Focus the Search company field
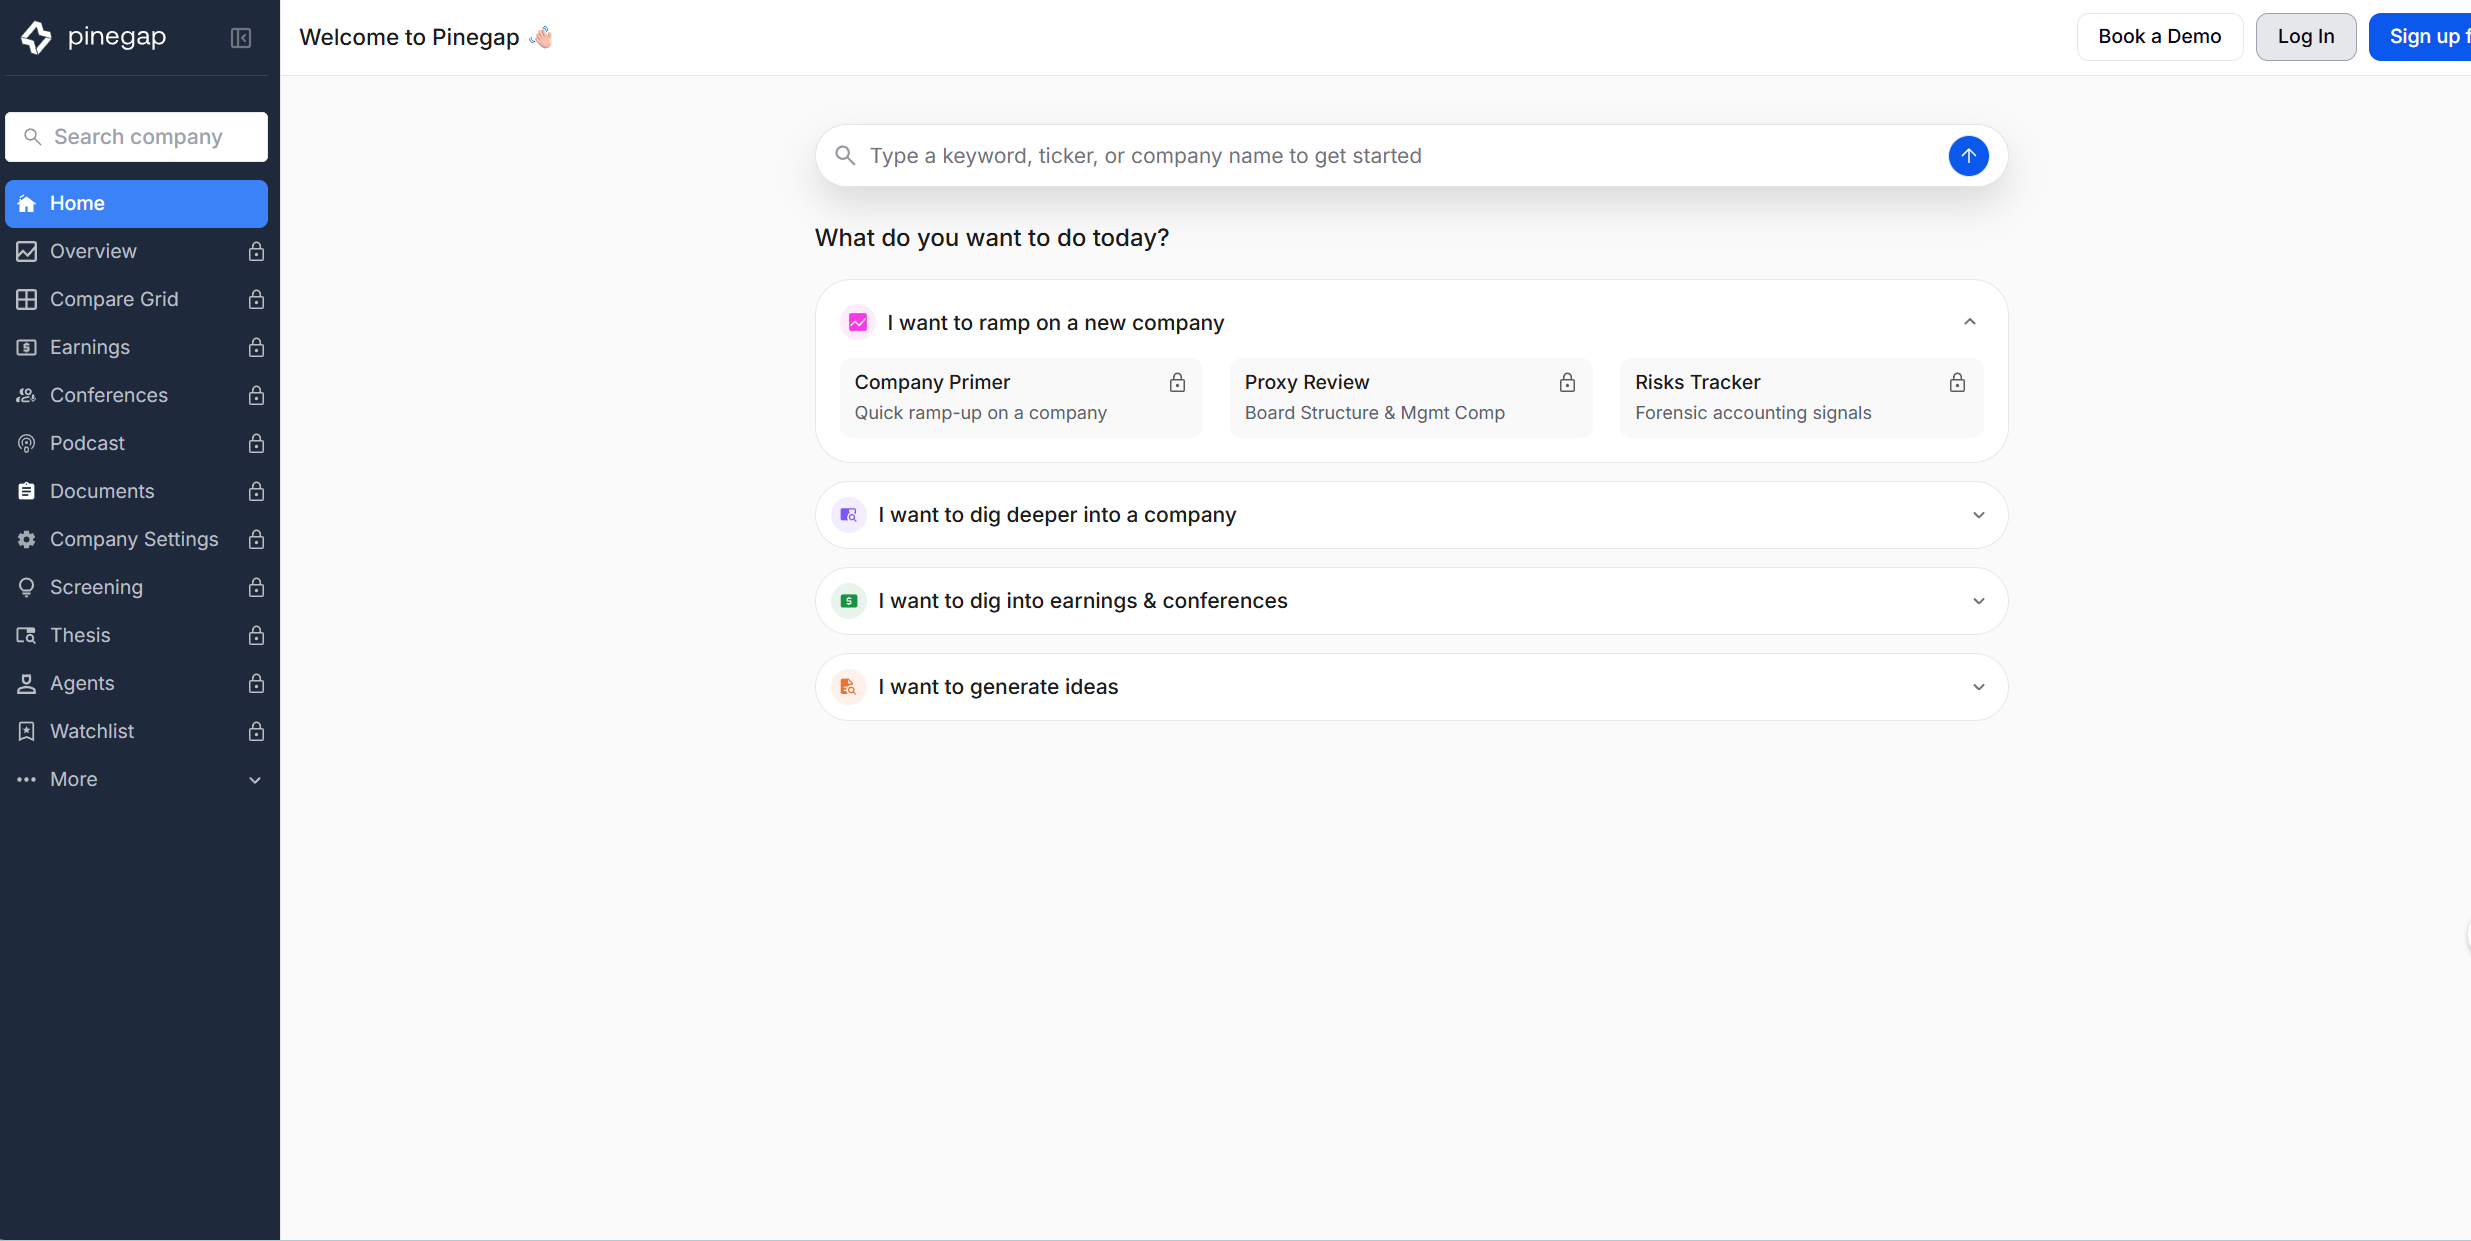Viewport: 2471px width, 1241px height. 136,137
